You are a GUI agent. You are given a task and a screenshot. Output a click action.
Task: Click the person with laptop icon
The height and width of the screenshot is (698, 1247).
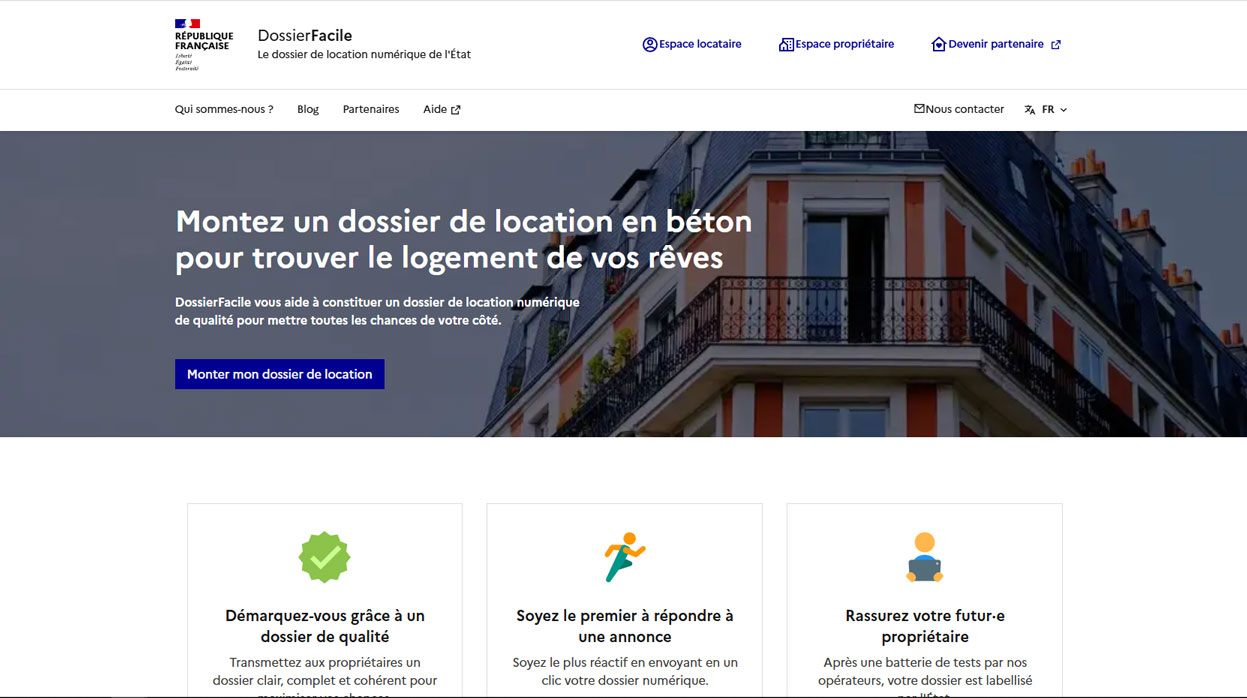point(924,557)
